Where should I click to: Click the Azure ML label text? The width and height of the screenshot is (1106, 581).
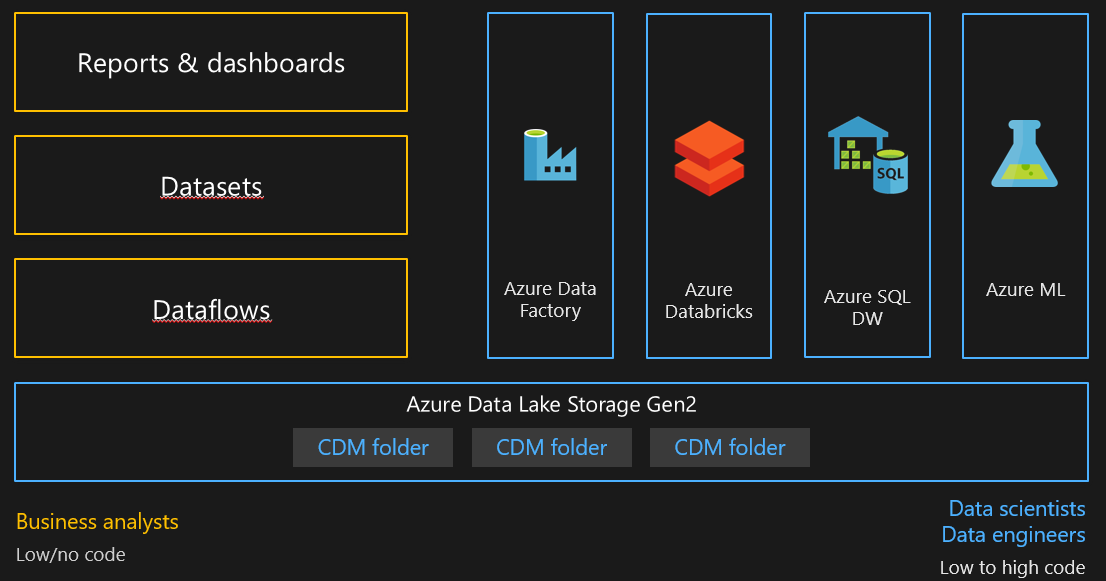(x=1025, y=290)
